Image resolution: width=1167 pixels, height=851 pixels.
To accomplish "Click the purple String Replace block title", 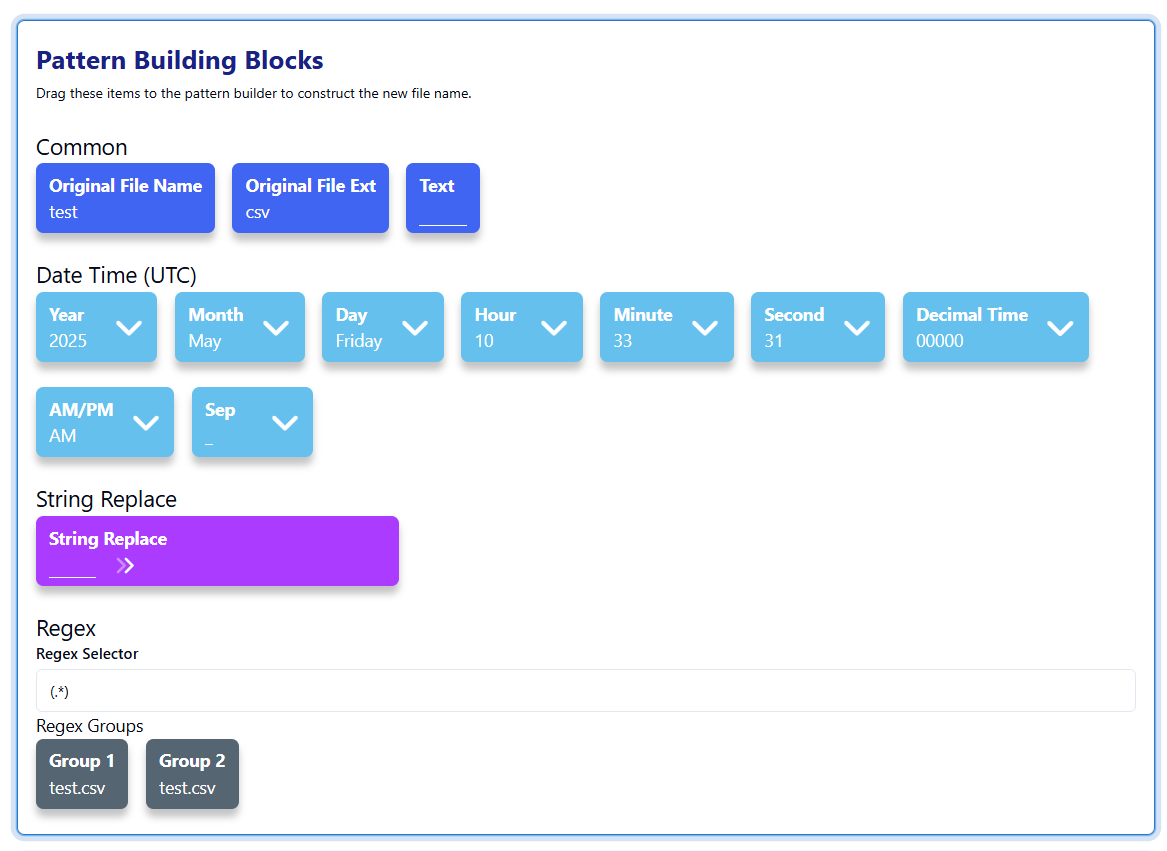I will coord(108,539).
